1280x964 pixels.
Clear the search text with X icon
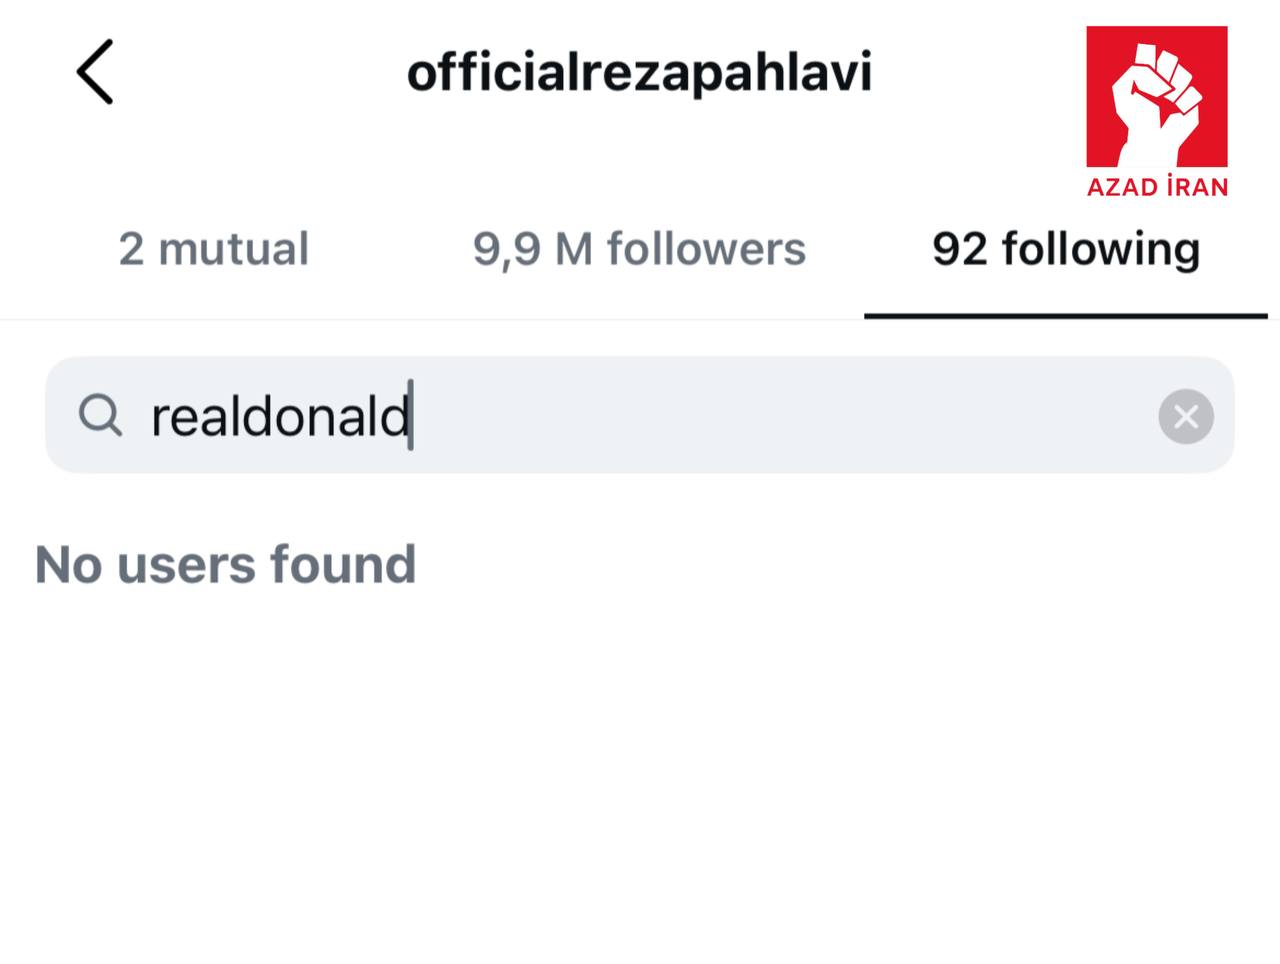[x=1186, y=416]
